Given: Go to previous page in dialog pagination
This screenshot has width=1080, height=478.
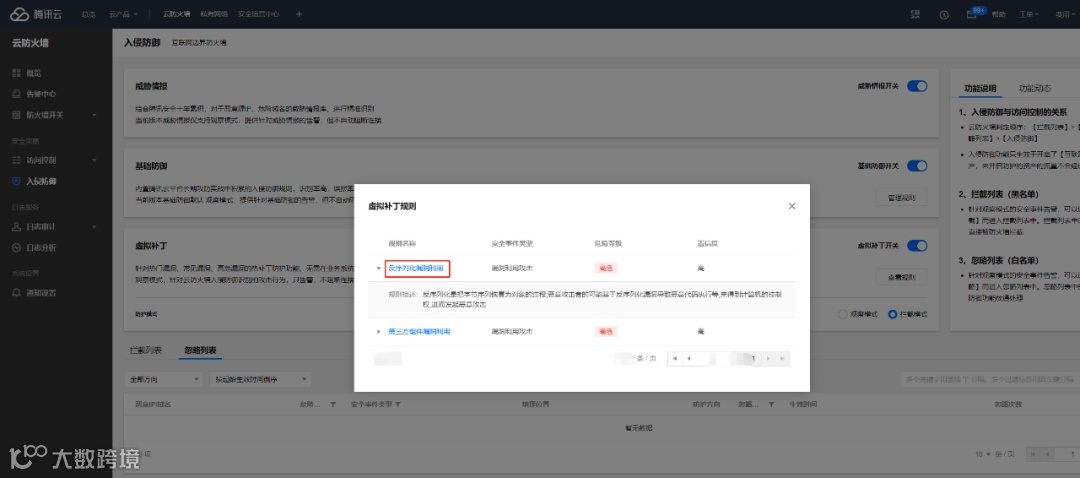Looking at the screenshot, I should tap(689, 359).
